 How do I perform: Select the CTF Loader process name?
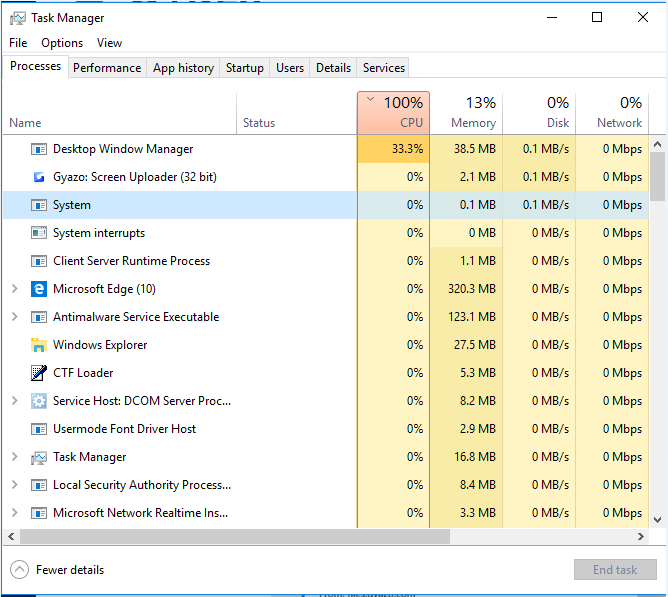[83, 373]
